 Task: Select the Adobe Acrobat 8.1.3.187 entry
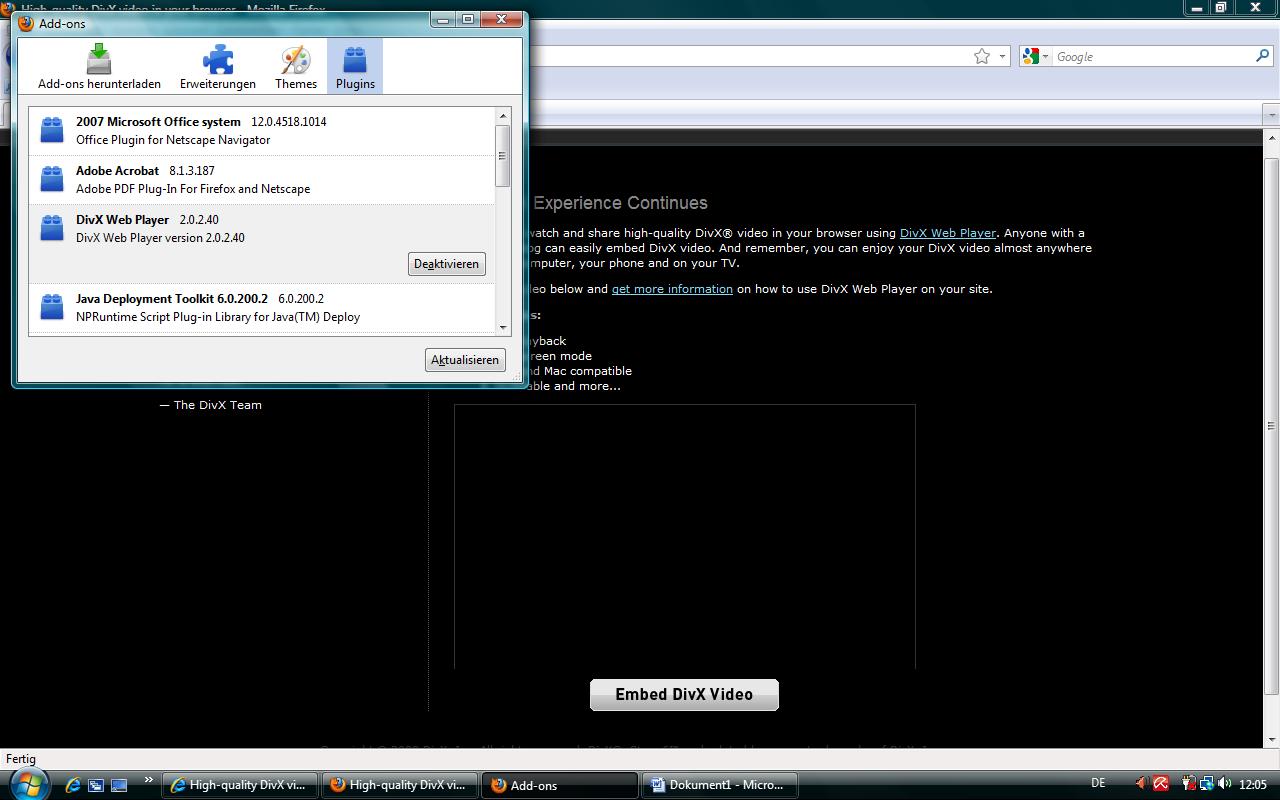262,180
